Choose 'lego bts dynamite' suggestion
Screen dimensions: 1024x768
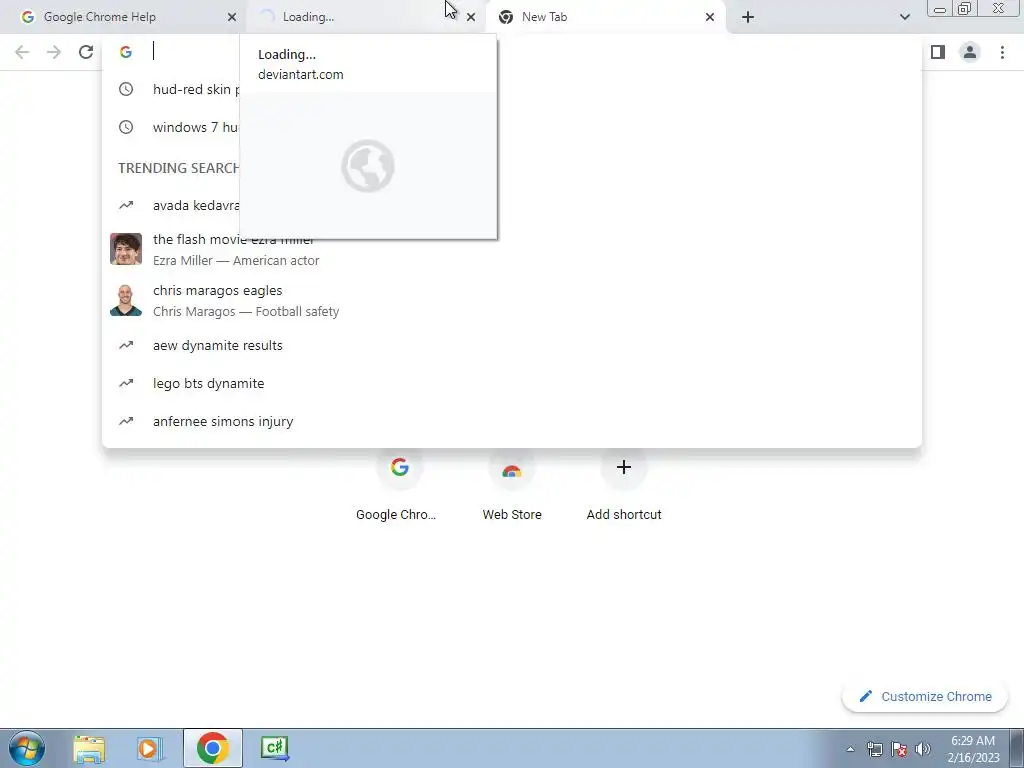pyautogui.click(x=511, y=383)
